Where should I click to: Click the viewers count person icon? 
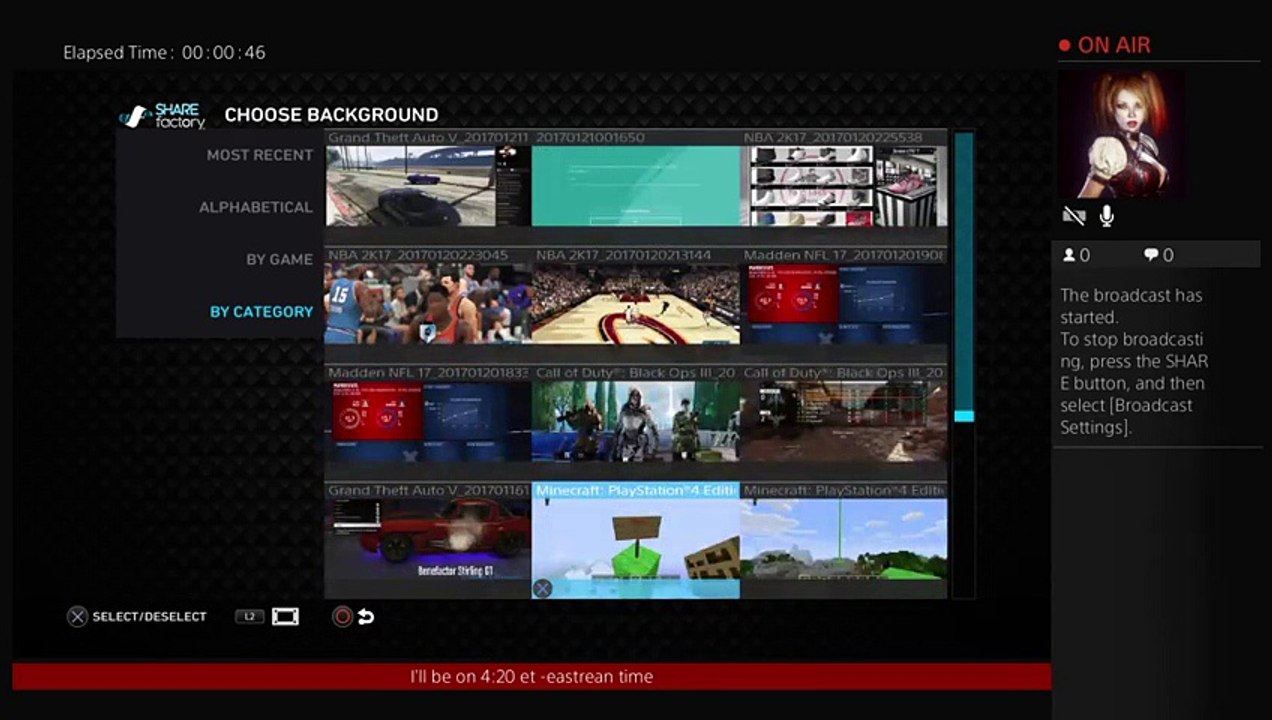coord(1069,255)
